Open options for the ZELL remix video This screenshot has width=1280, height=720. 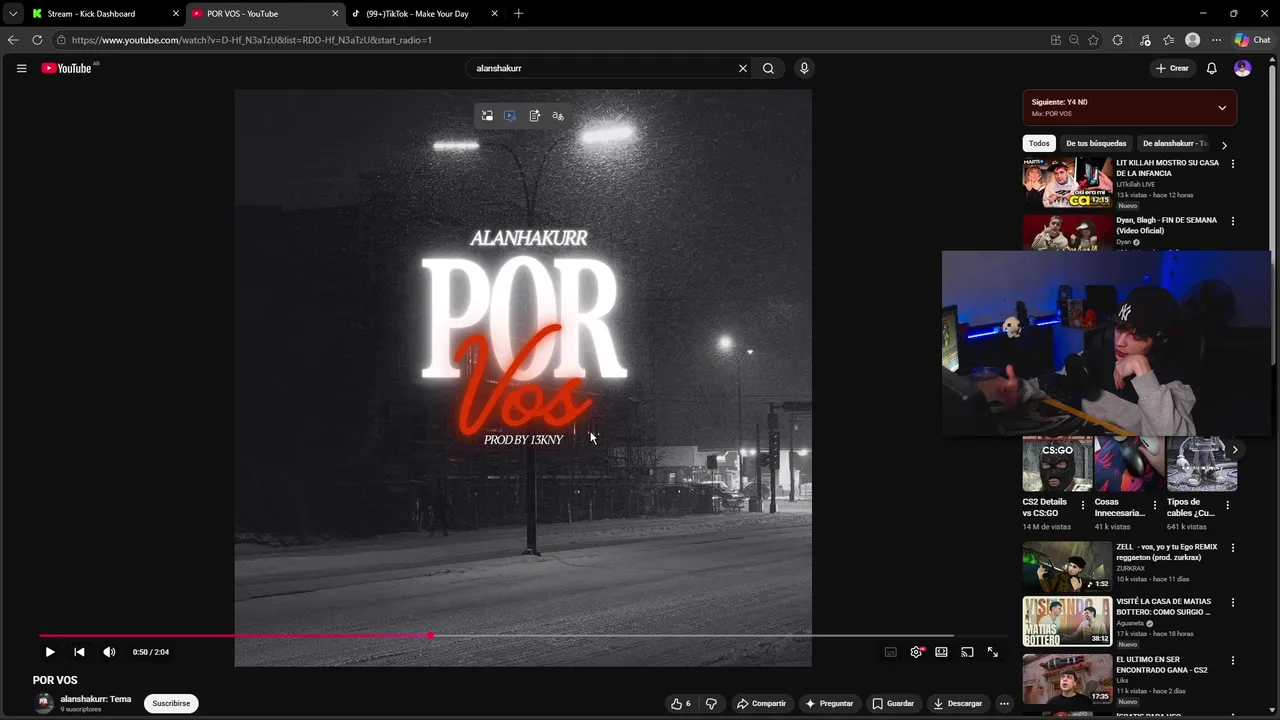pos(1232,548)
